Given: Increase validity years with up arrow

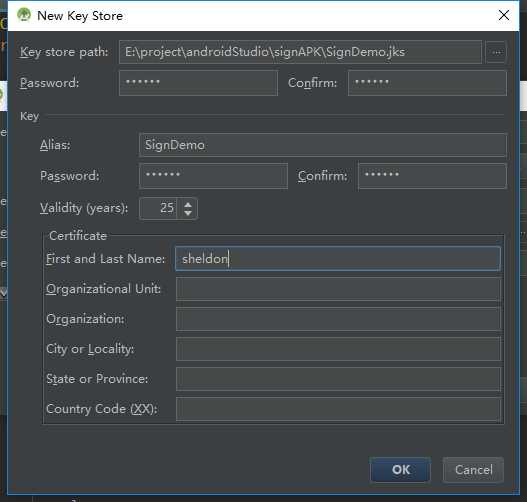Looking at the screenshot, I should tap(188, 204).
